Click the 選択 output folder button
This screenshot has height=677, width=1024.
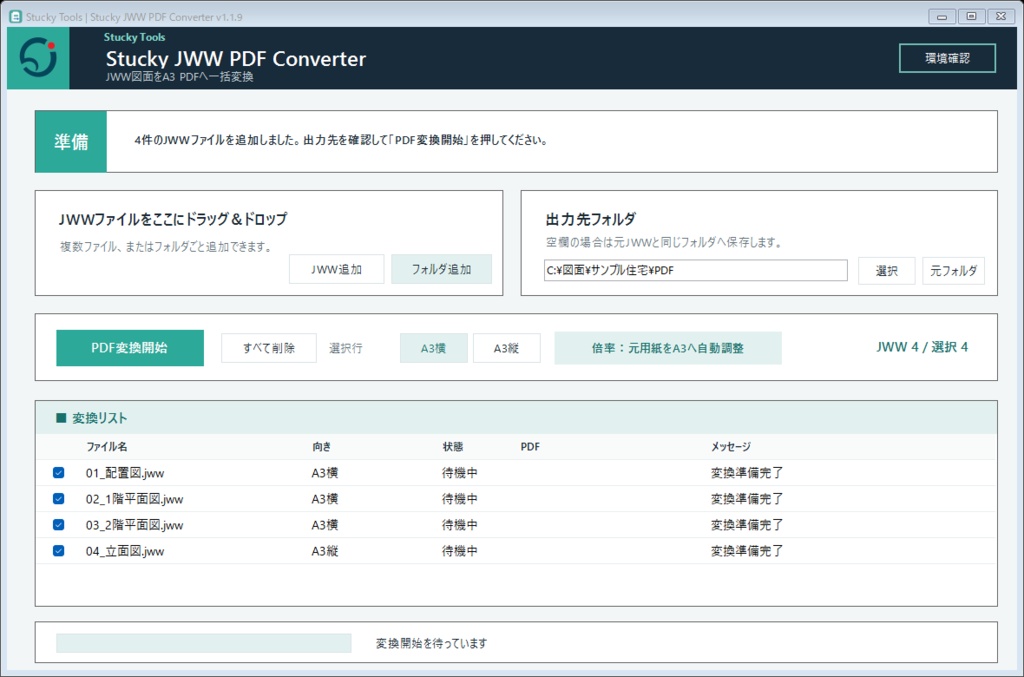[x=886, y=270]
